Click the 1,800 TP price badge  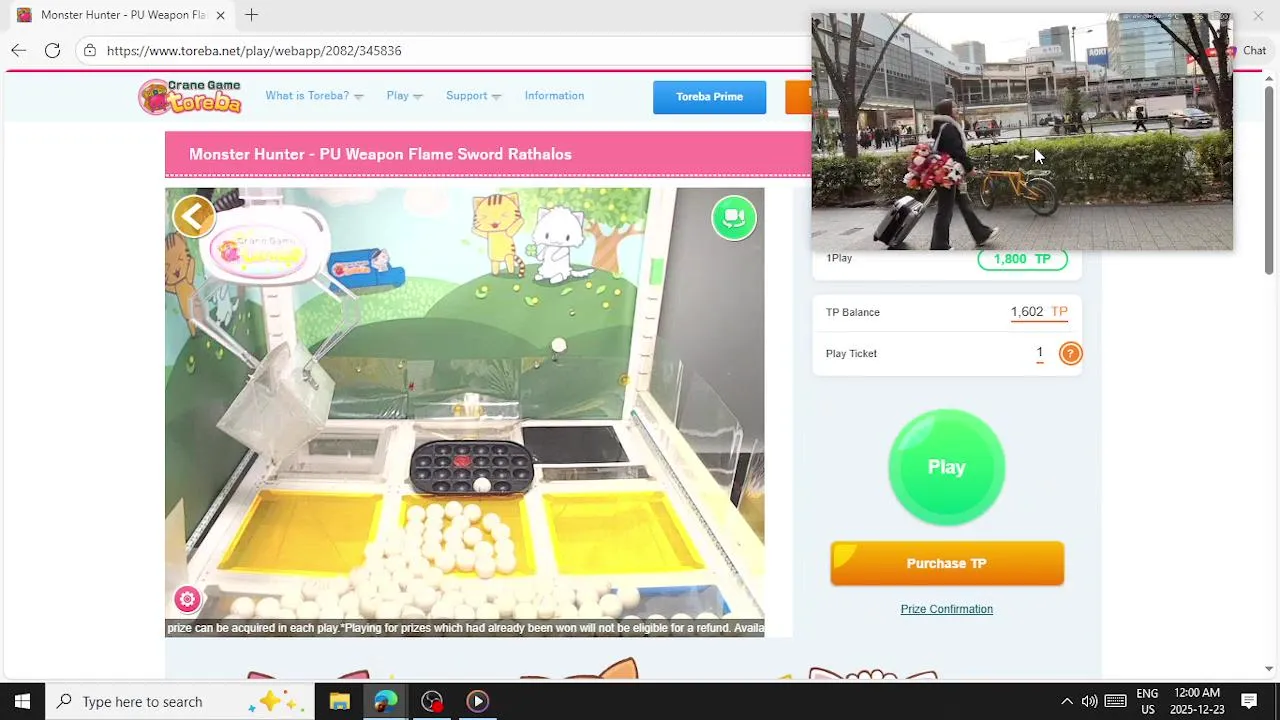(x=1022, y=259)
